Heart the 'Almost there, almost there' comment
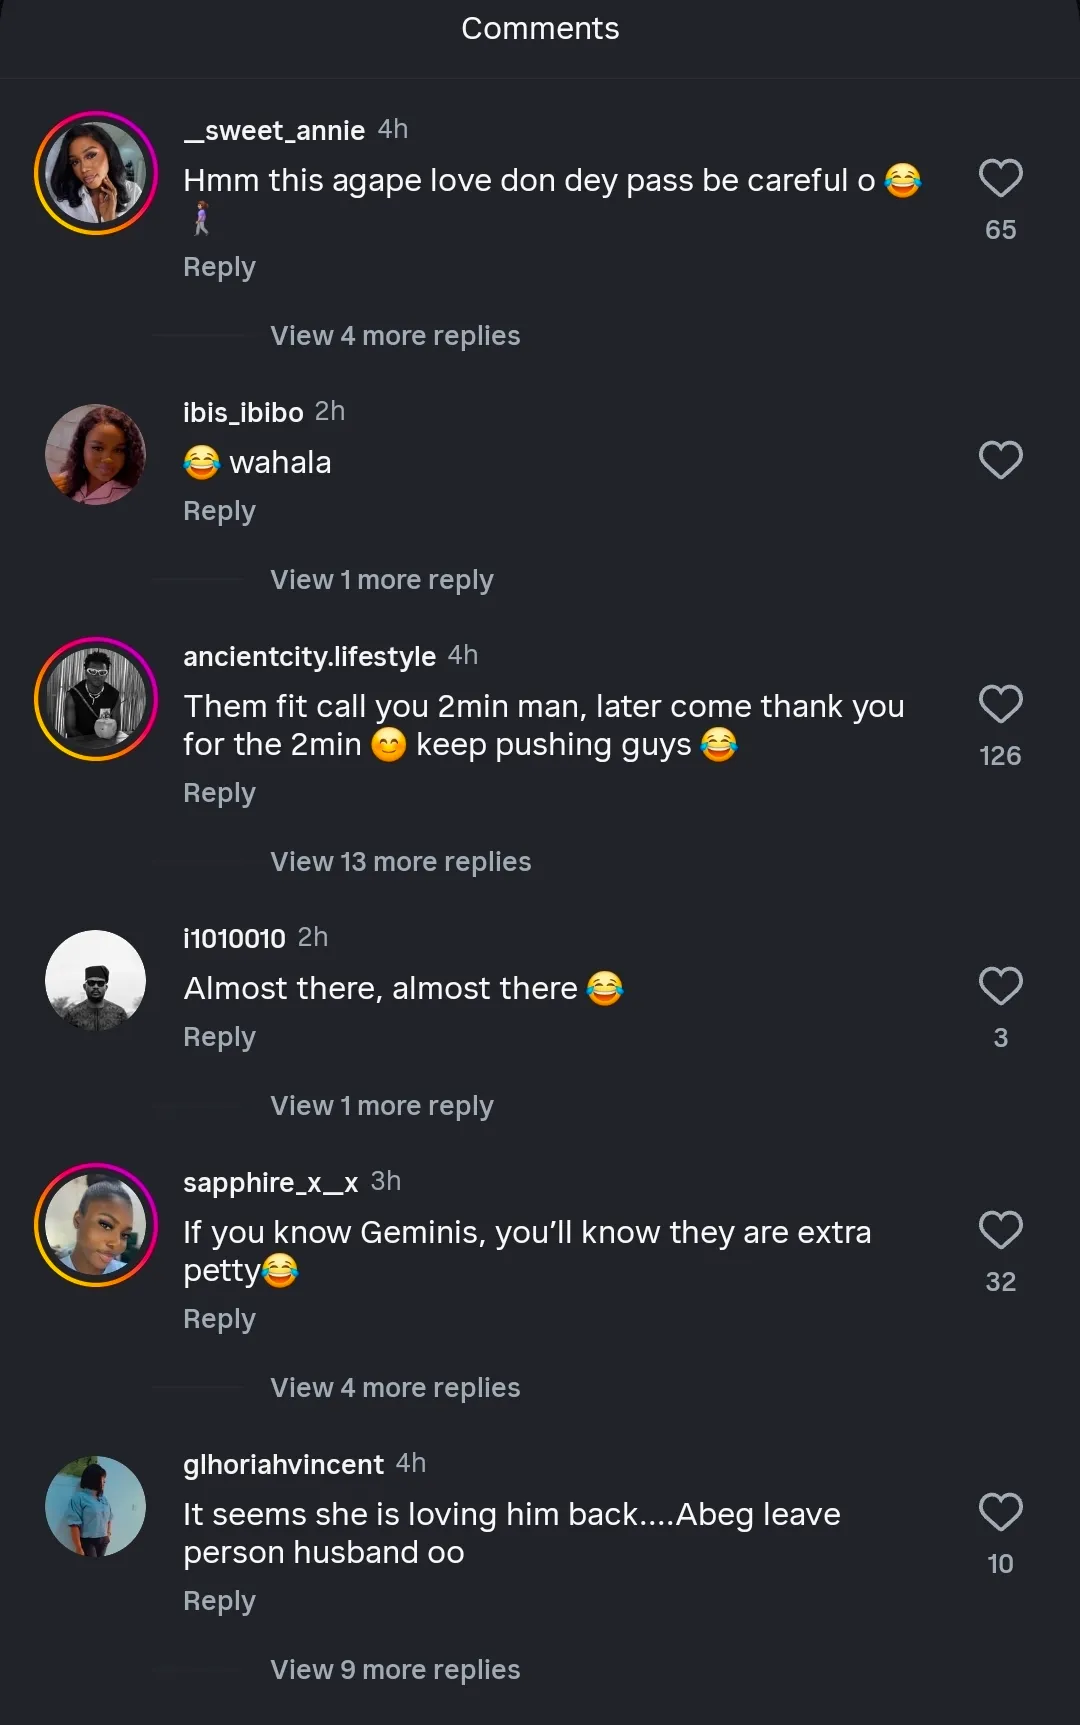This screenshot has height=1725, width=1080. [x=1000, y=987]
